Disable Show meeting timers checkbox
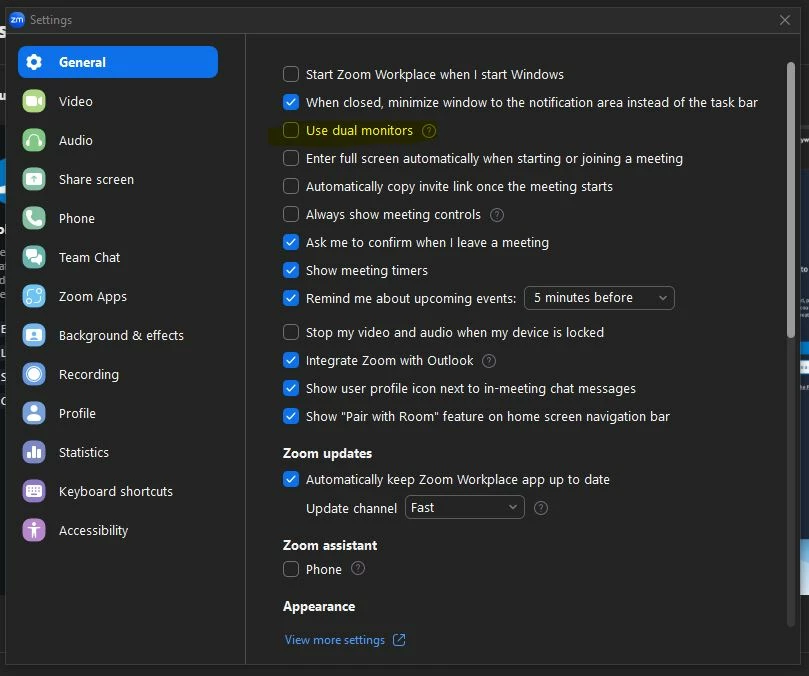This screenshot has height=676, width=809. (x=291, y=270)
